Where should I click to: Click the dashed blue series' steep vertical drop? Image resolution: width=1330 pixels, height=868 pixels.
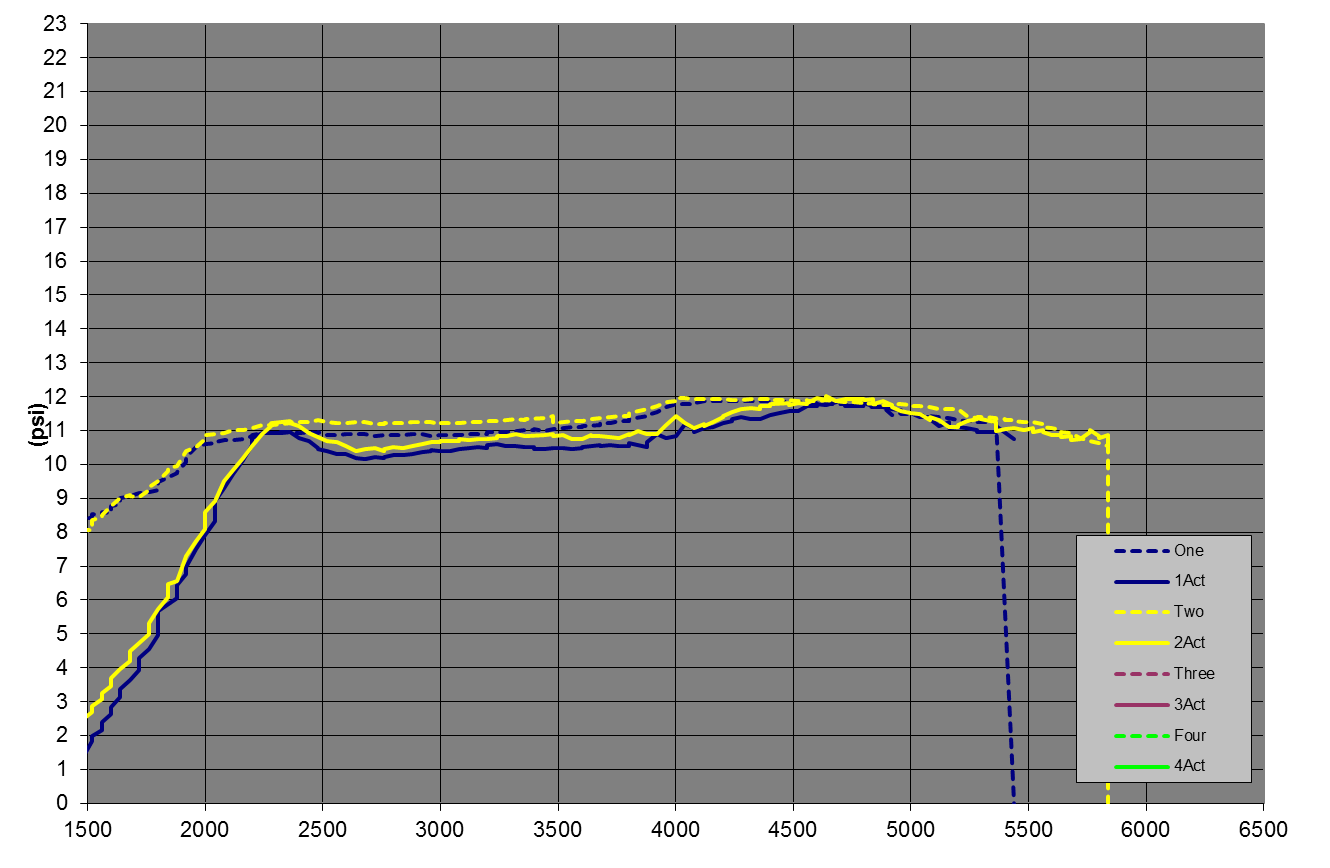[1006, 620]
